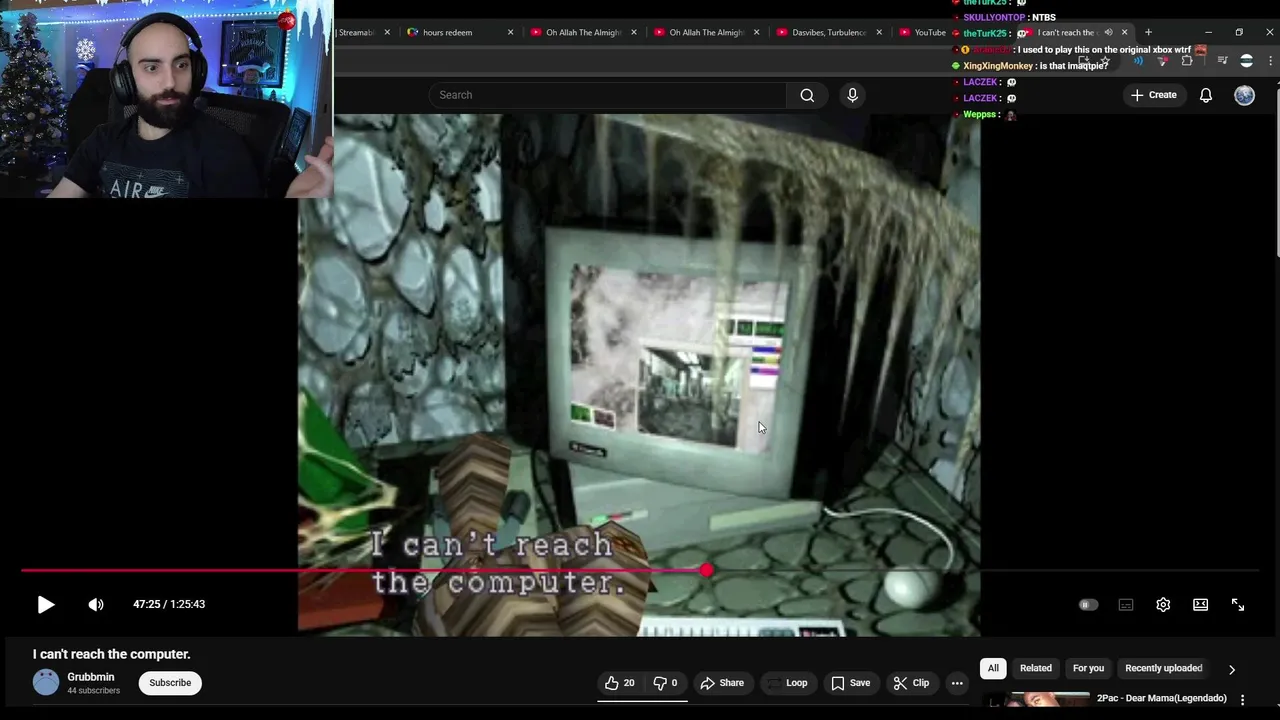Start voice search with the microphone icon
This screenshot has height=720, width=1280.
[x=852, y=95]
